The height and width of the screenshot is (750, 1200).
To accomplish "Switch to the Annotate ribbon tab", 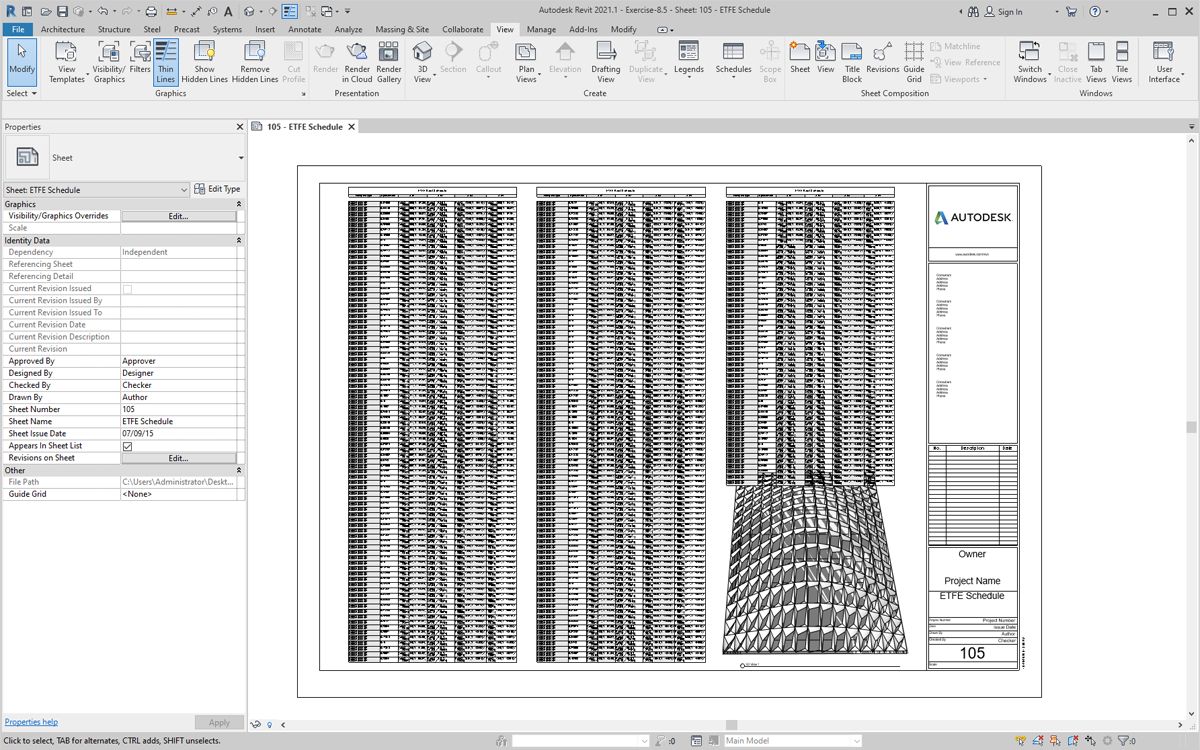I will 305,30.
